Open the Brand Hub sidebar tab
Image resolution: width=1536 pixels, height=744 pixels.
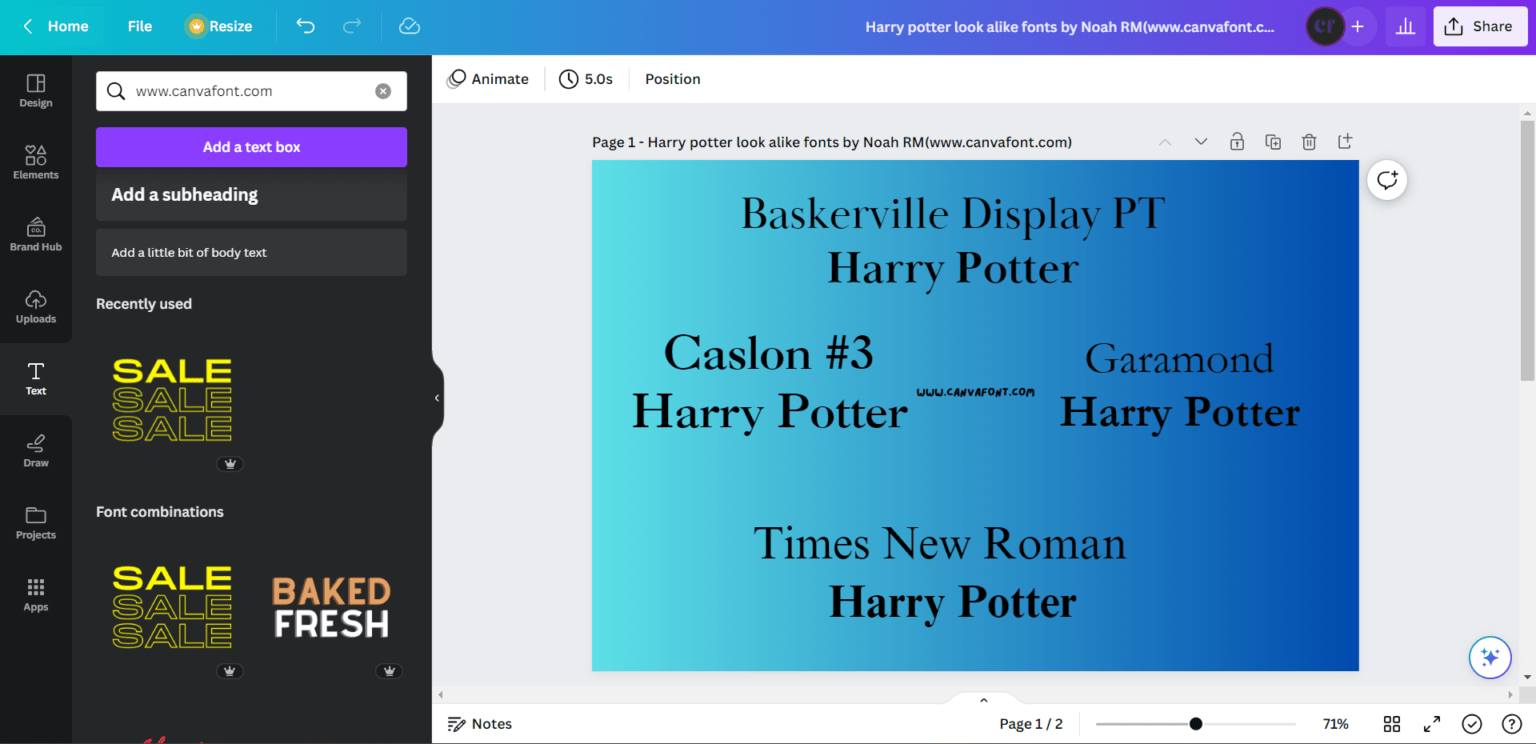[36, 234]
